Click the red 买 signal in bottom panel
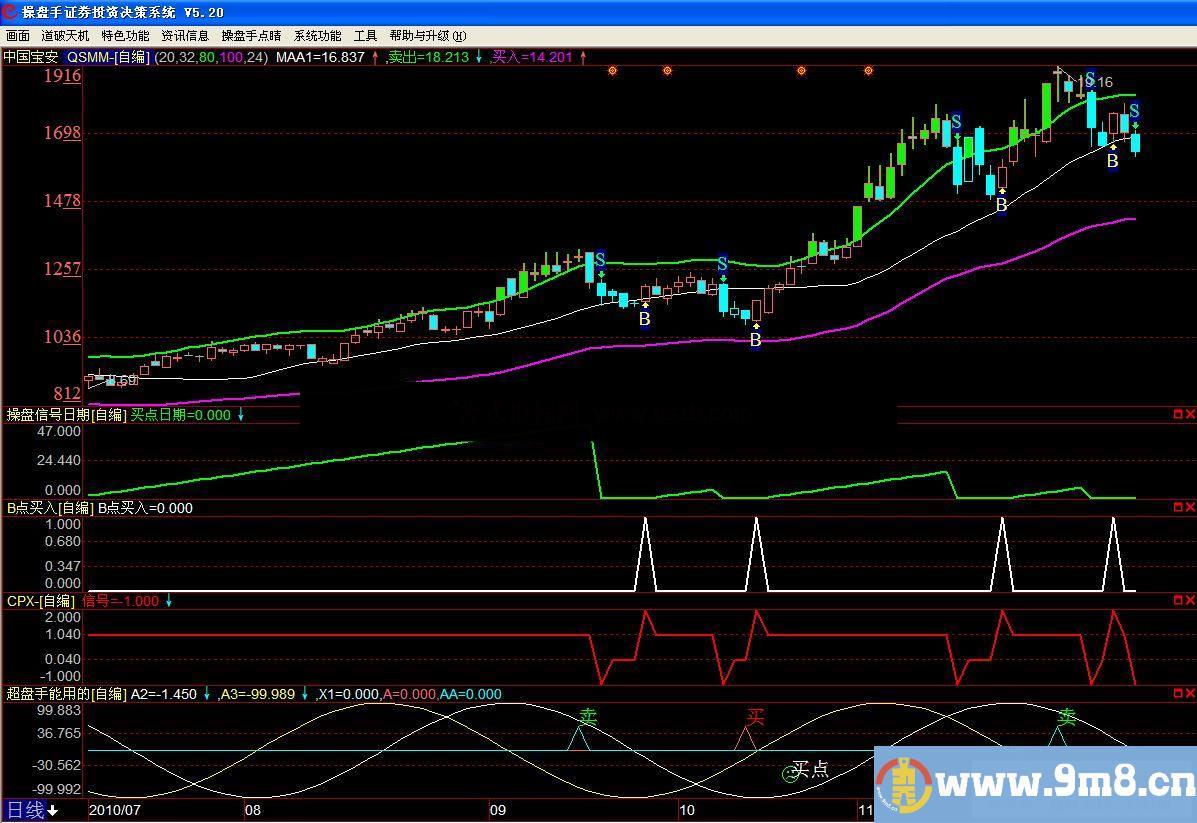 pyautogui.click(x=756, y=717)
